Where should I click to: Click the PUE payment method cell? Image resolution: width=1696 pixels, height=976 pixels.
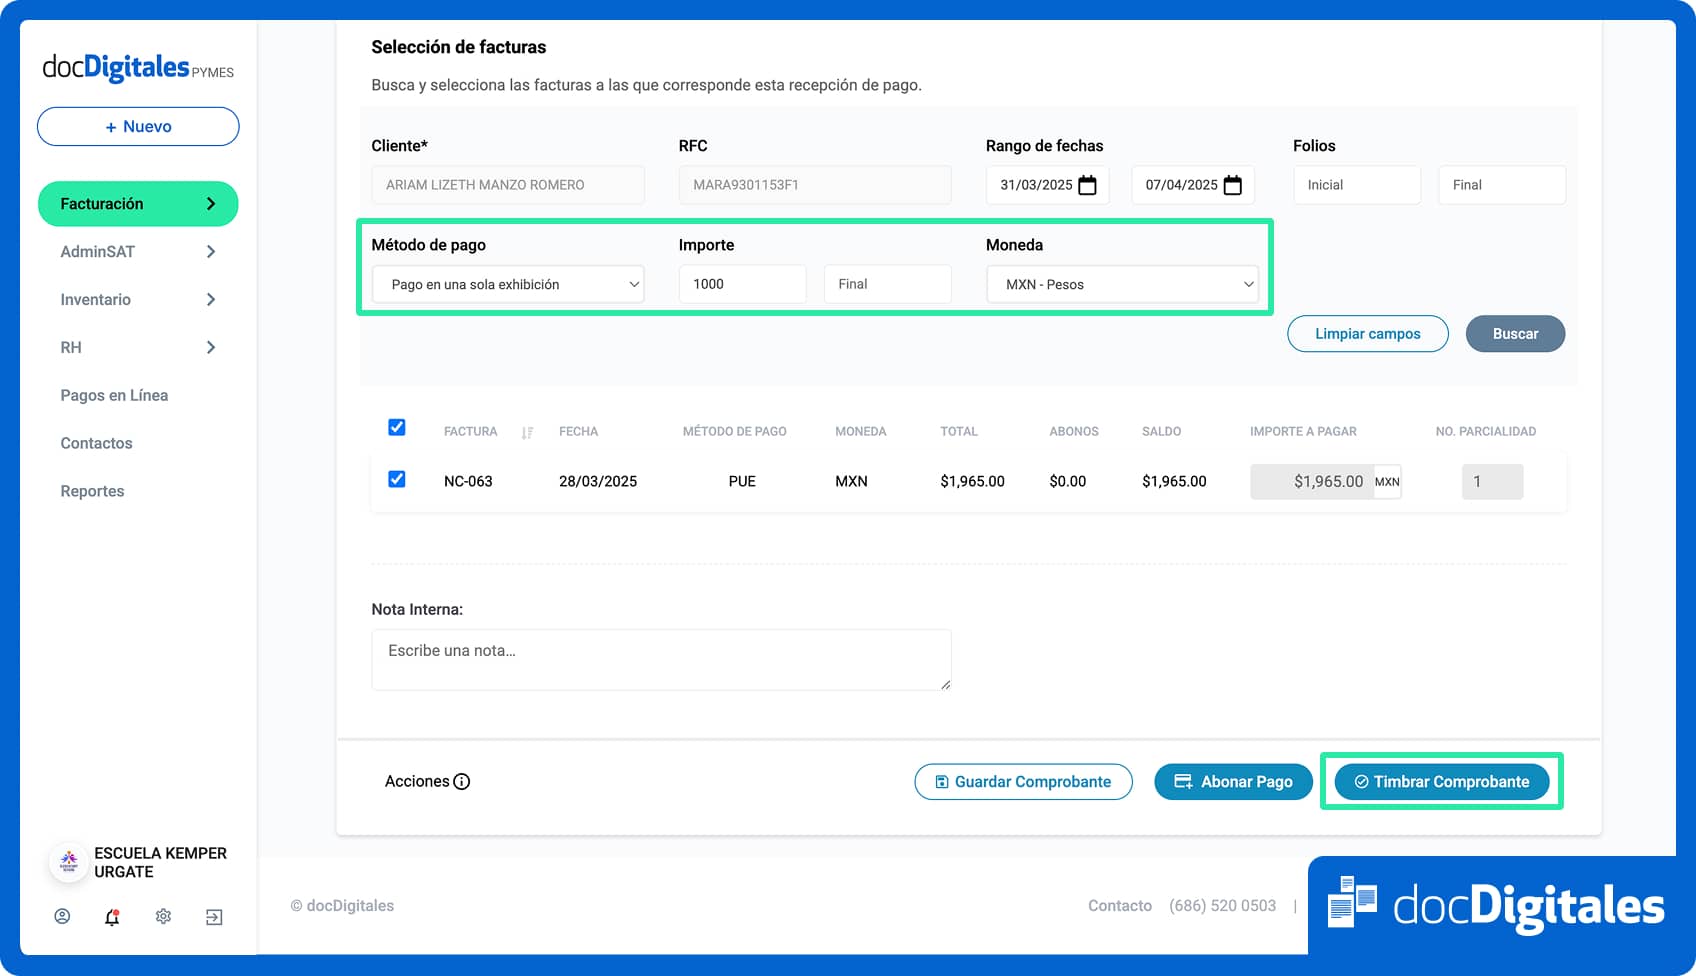point(742,481)
